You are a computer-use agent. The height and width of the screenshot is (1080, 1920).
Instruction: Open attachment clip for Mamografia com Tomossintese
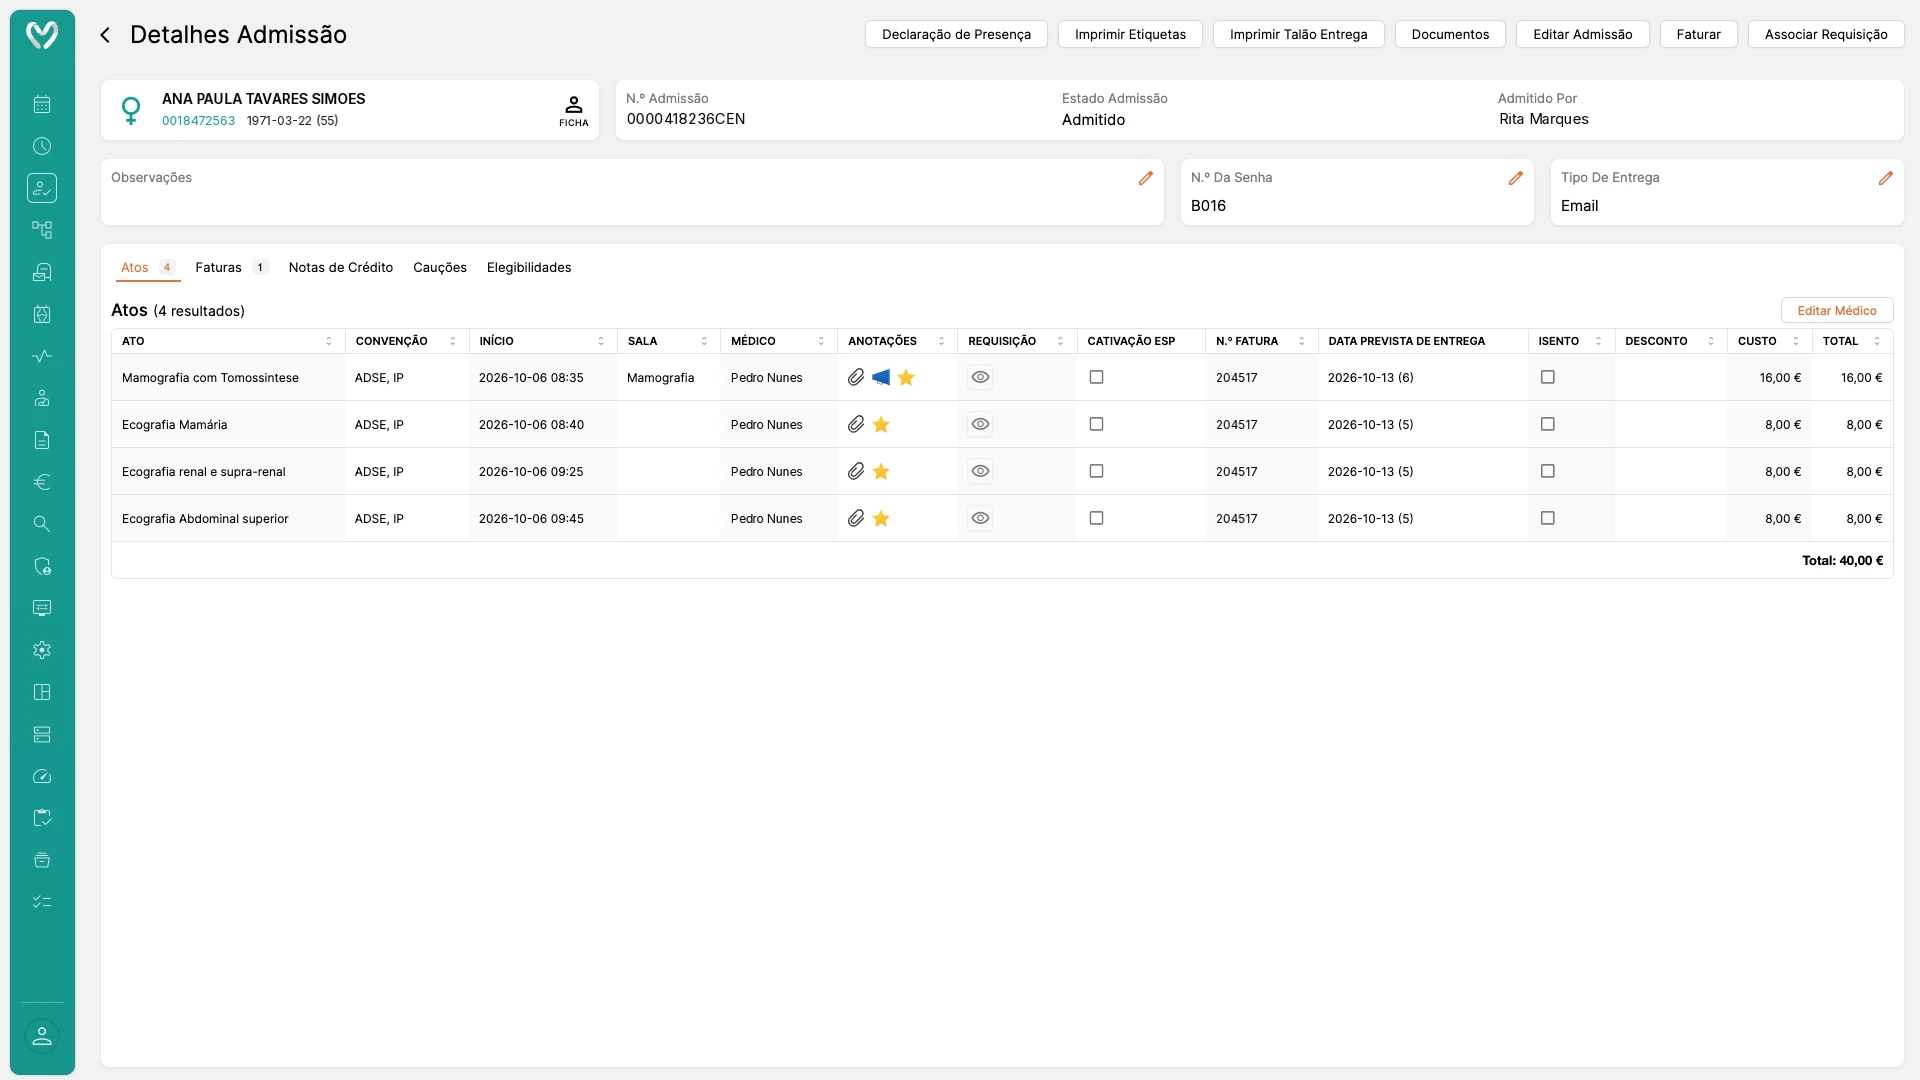pyautogui.click(x=856, y=377)
